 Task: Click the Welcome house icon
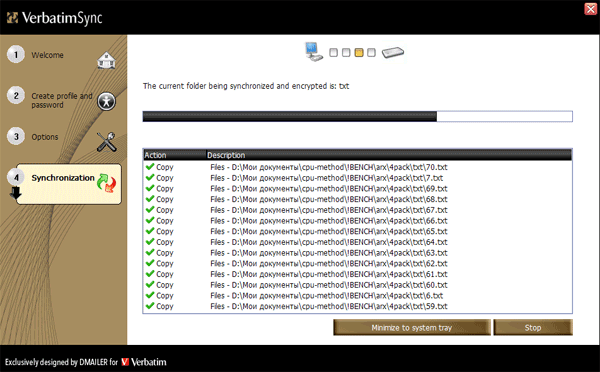pos(106,60)
